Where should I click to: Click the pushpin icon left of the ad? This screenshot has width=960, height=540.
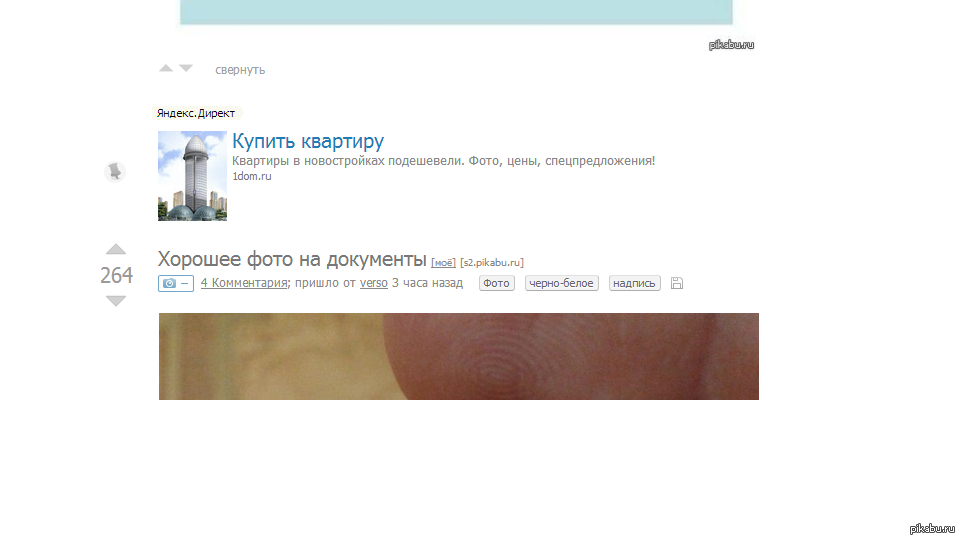(x=115, y=172)
